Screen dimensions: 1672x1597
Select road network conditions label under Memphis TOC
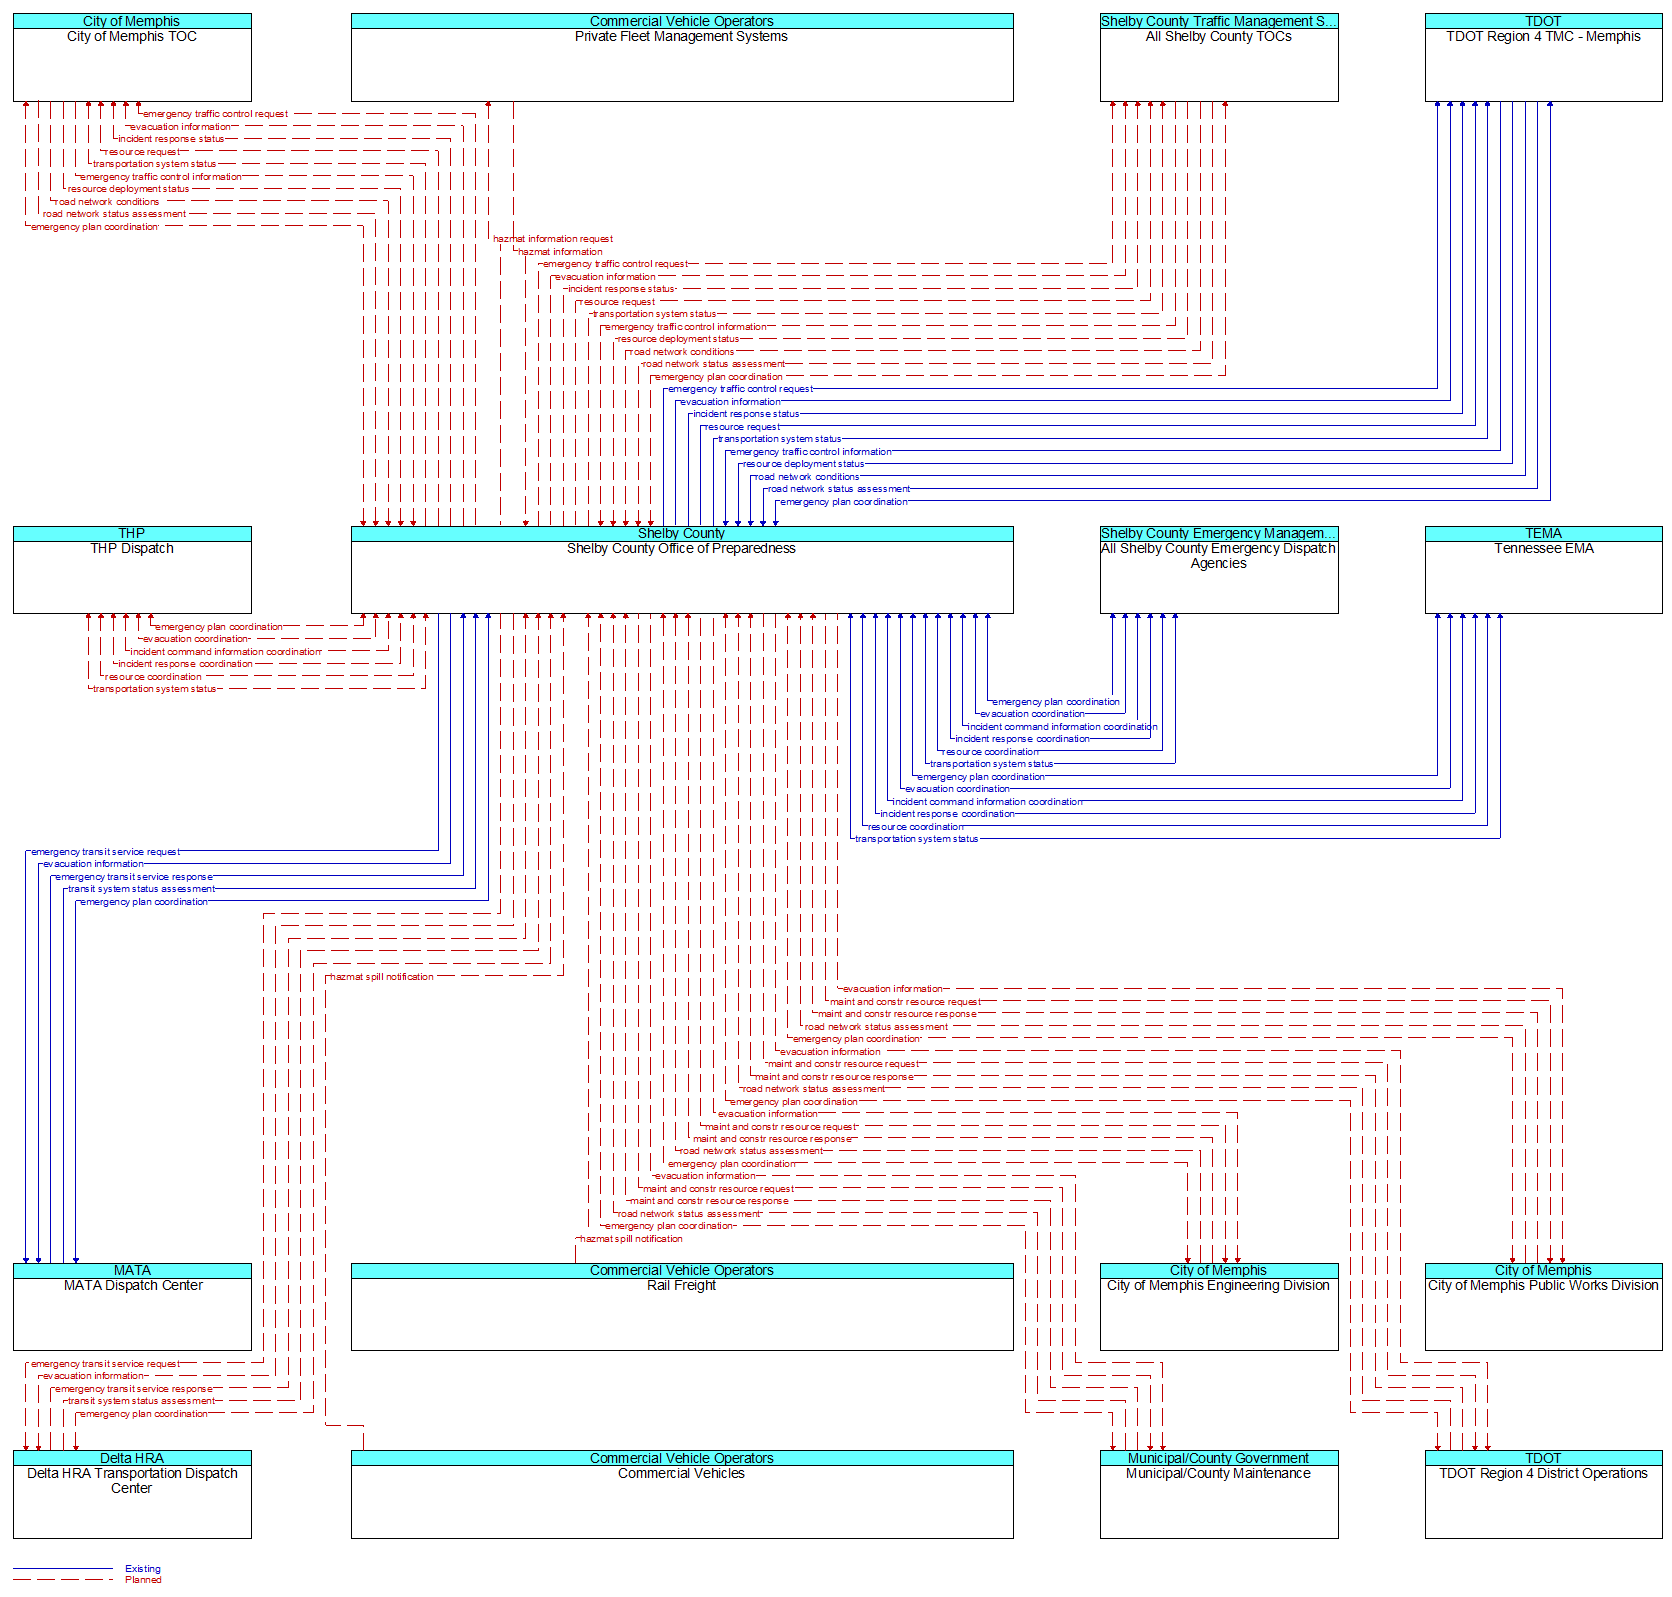point(107,202)
